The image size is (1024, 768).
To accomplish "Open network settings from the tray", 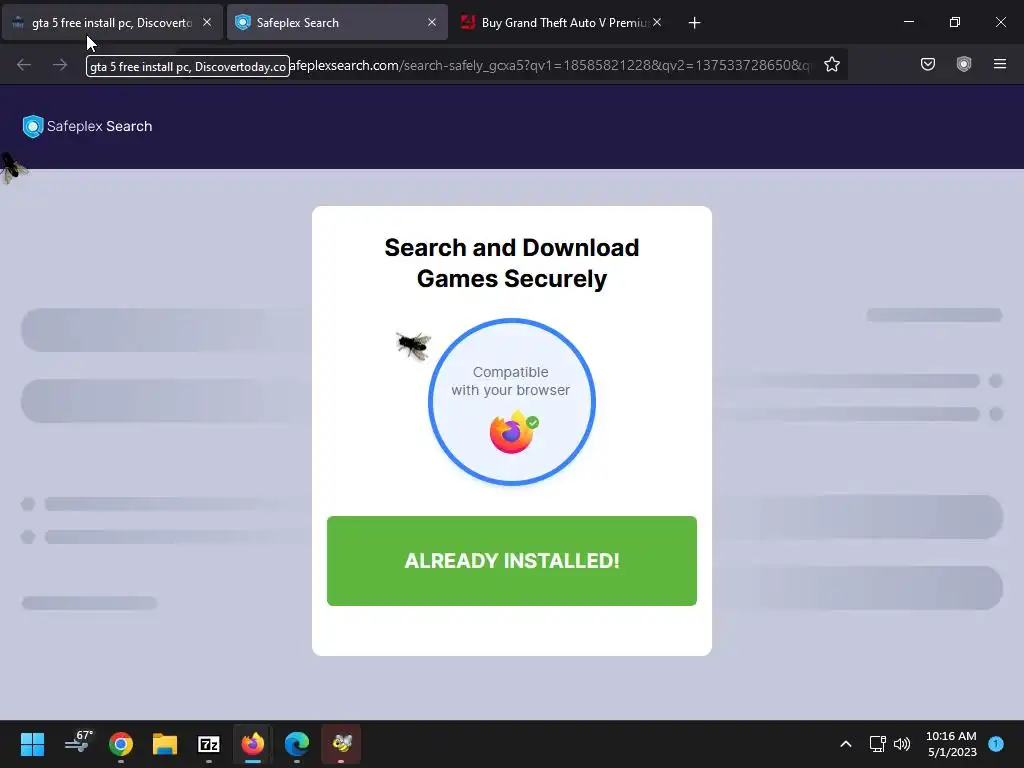I will point(877,744).
